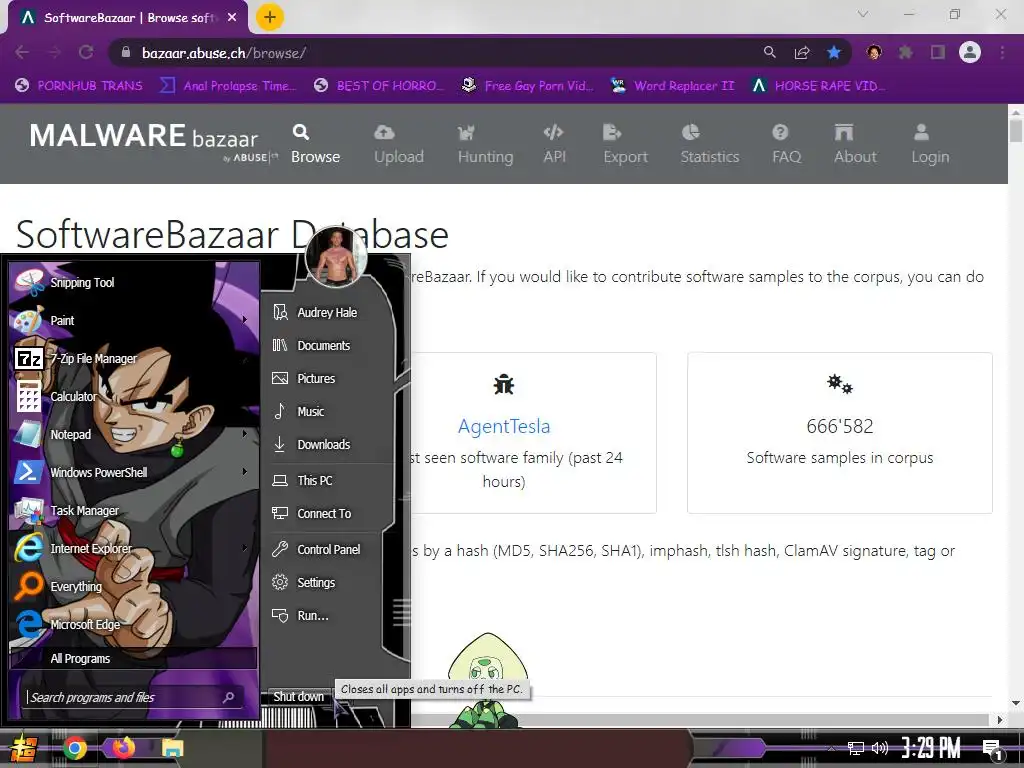
Task: Open Audrey Hale user folder
Action: 327,313
